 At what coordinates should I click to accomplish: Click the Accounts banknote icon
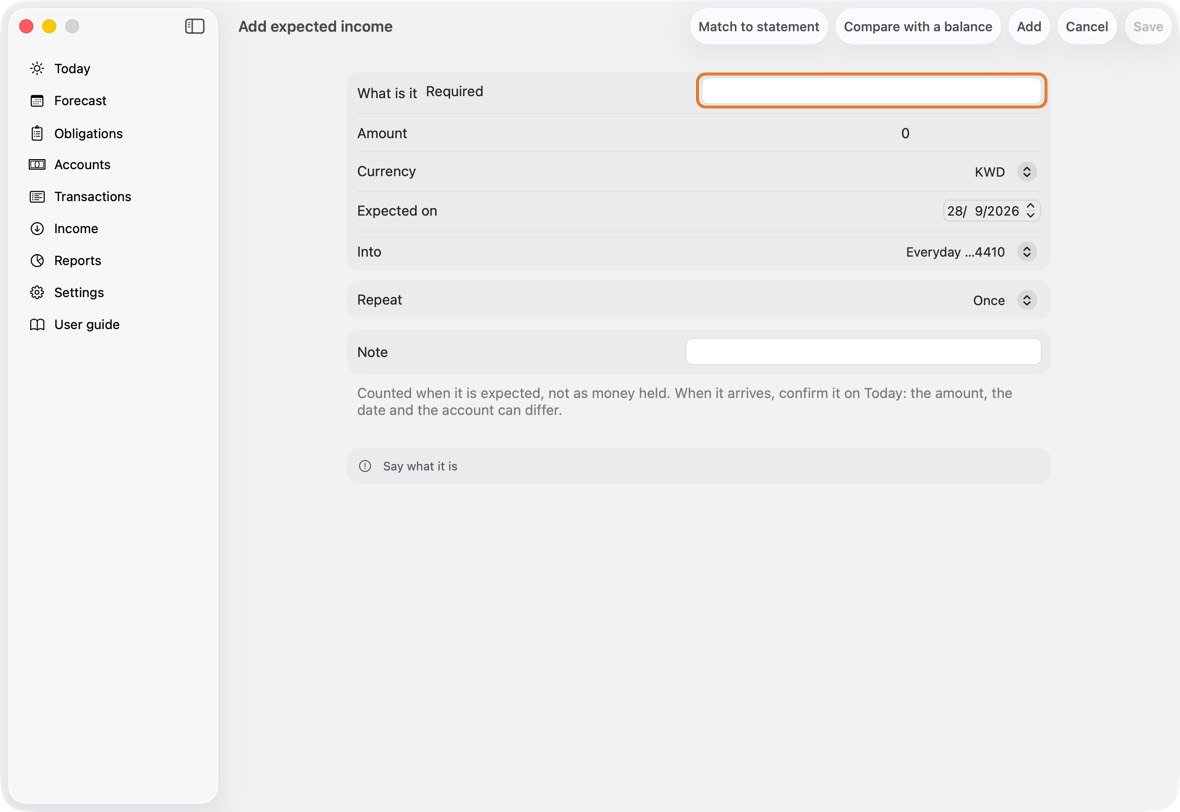coord(37,165)
